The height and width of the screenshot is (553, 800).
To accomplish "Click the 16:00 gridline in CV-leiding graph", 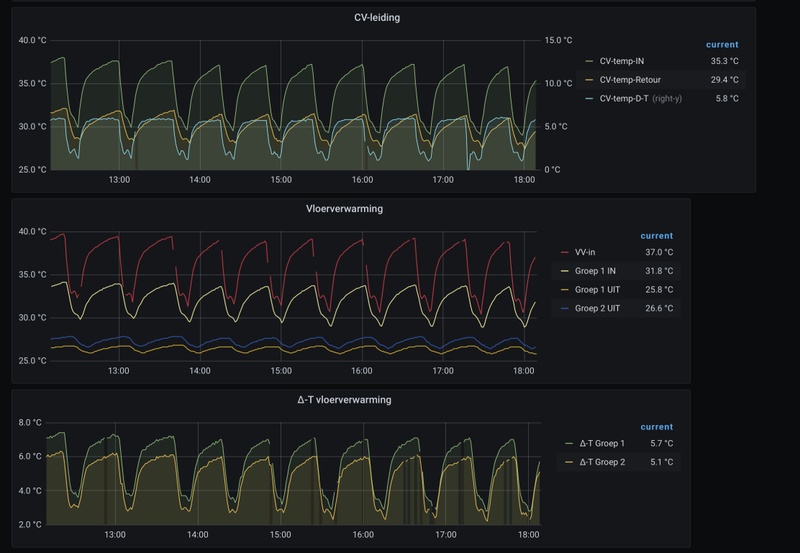I will click(x=363, y=105).
